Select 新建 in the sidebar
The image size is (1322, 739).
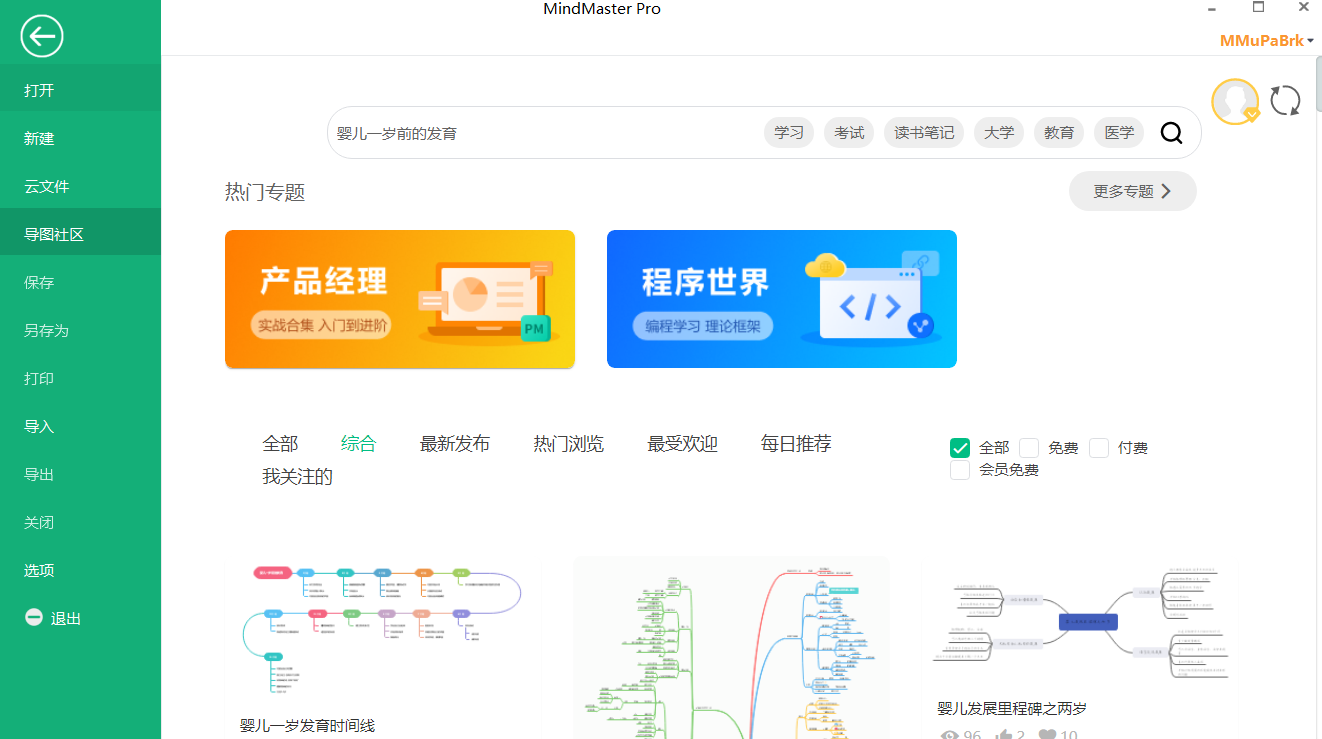(x=80, y=138)
